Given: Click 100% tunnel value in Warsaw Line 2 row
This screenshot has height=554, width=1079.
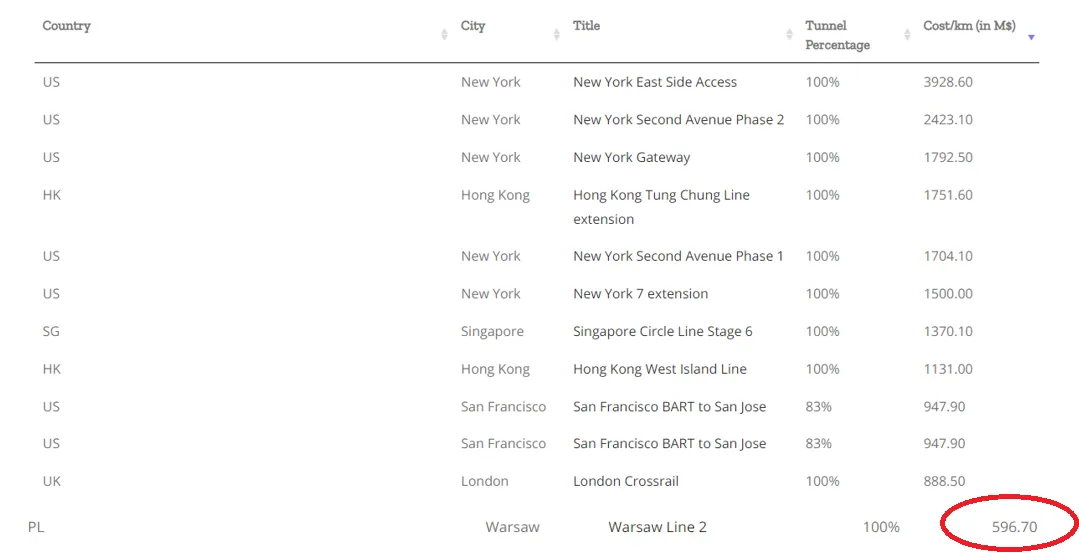Looking at the screenshot, I should tap(881, 527).
